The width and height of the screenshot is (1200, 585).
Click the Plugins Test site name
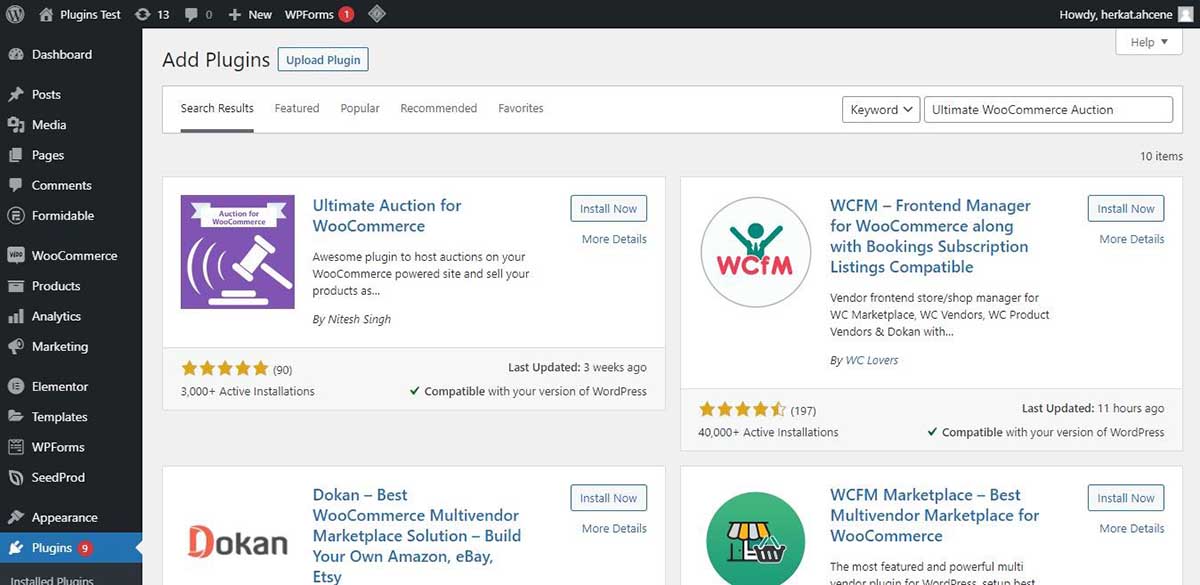90,15
